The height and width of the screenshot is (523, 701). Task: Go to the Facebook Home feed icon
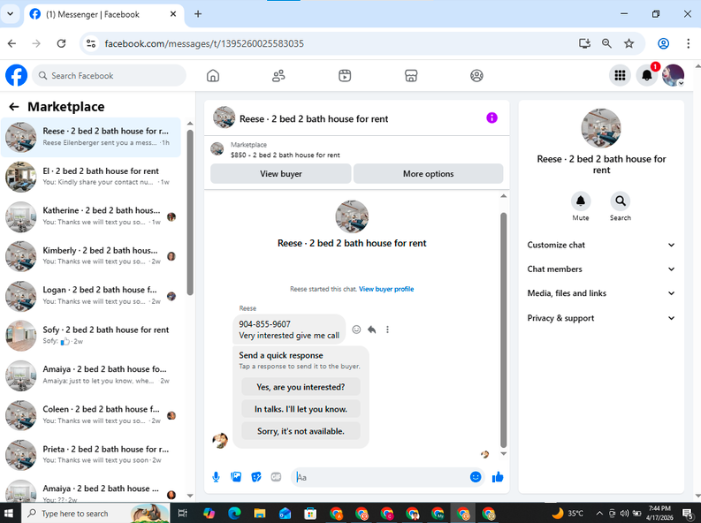click(x=213, y=76)
